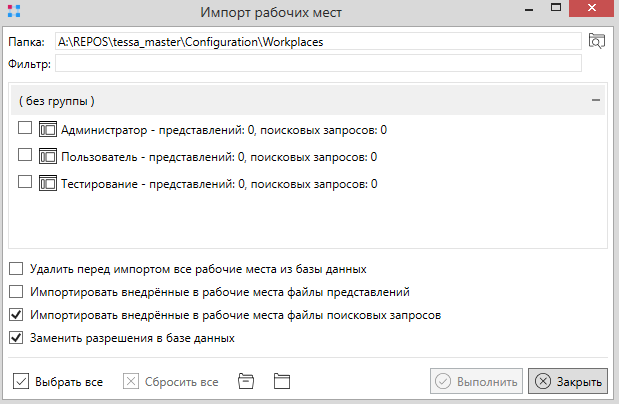Click the browse folder icon next to path
Screen dimensions: 619x404
[x=597, y=41]
